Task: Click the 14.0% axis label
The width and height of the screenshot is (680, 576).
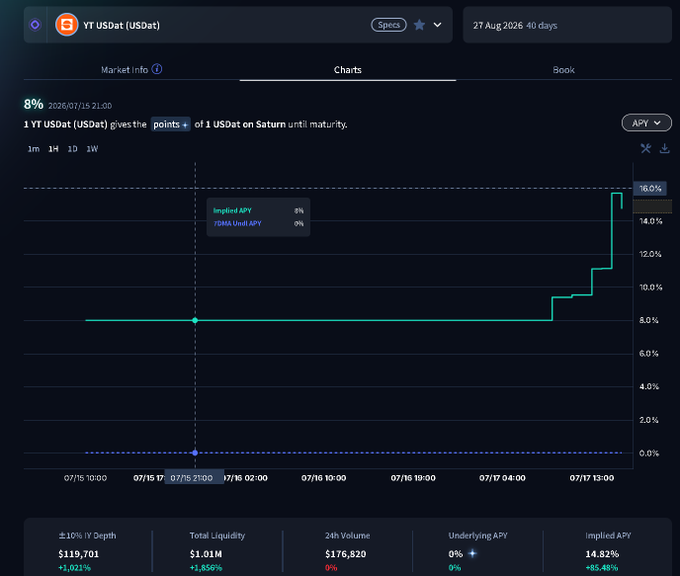Action: click(651, 221)
